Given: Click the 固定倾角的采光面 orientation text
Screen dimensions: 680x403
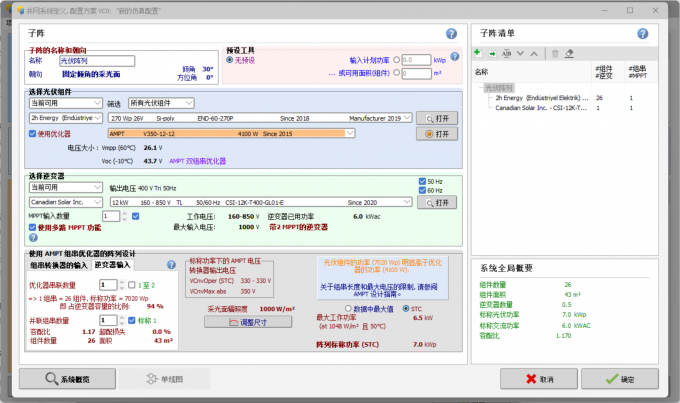Looking at the screenshot, I should point(91,74).
